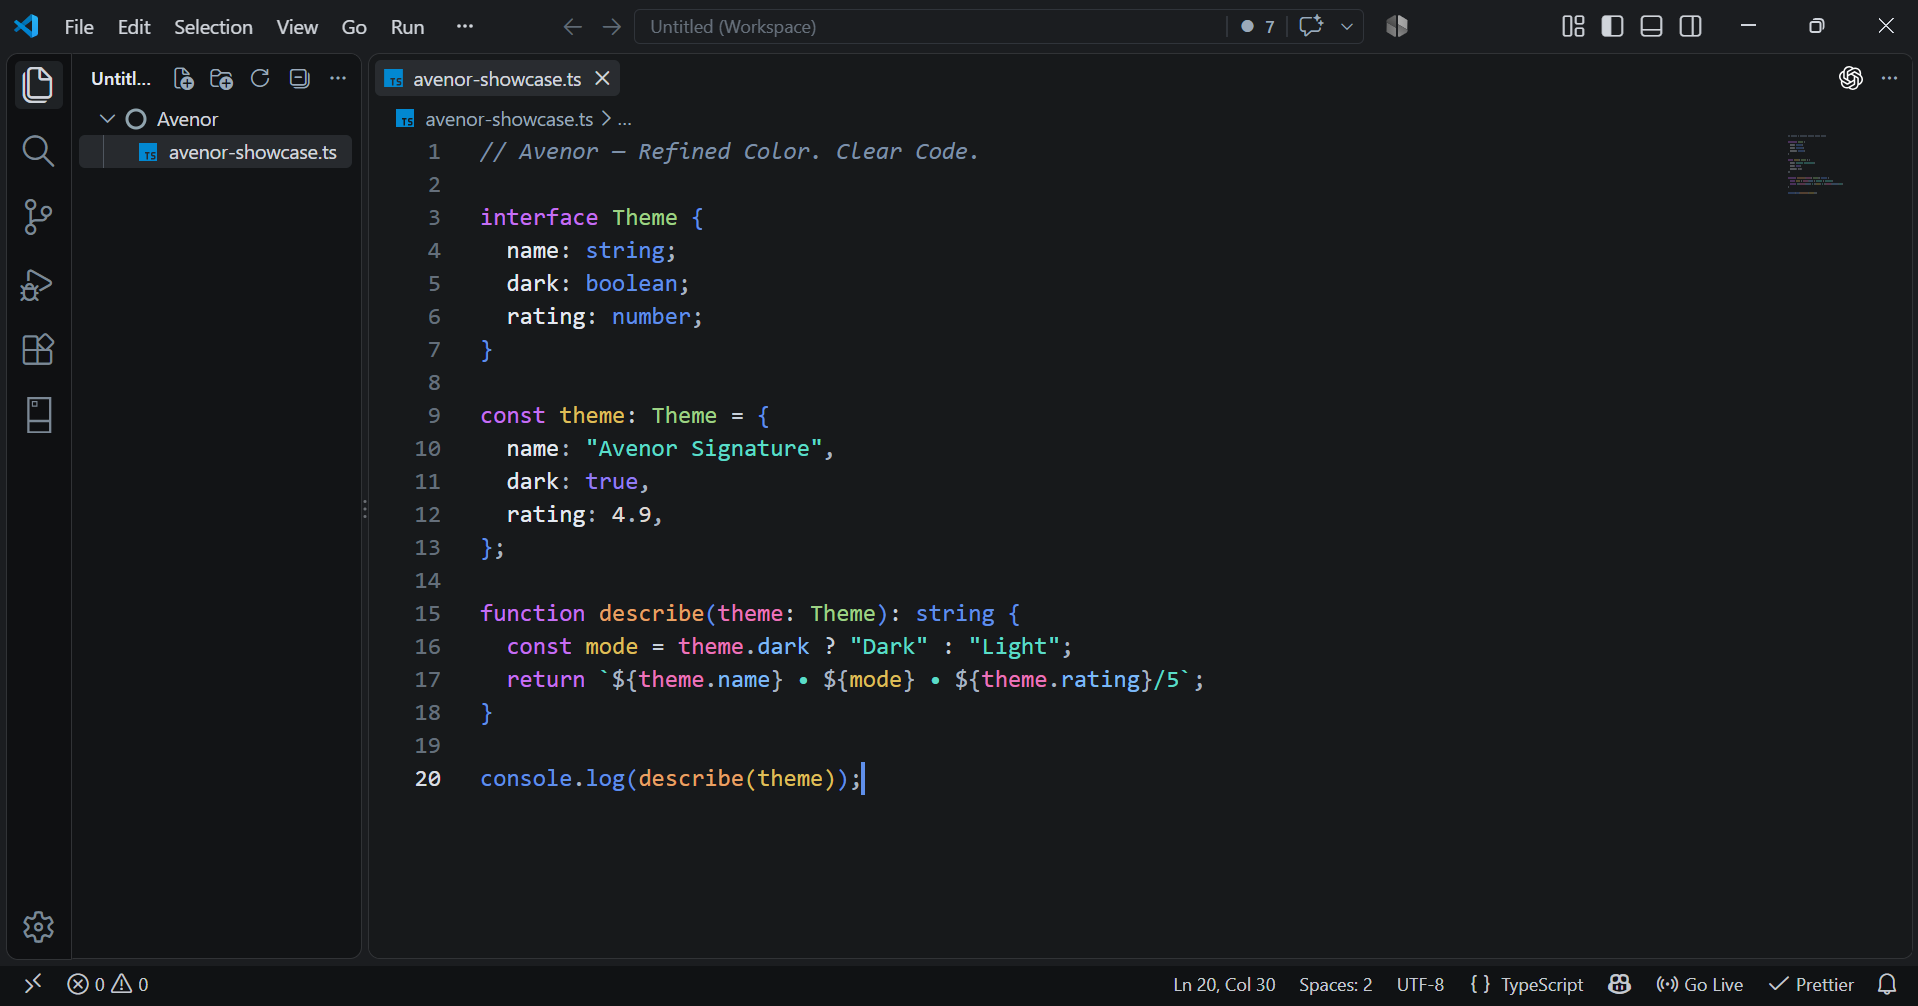Screen dimensions: 1918x1006
Task: Open the Extensions view
Action: (38, 350)
